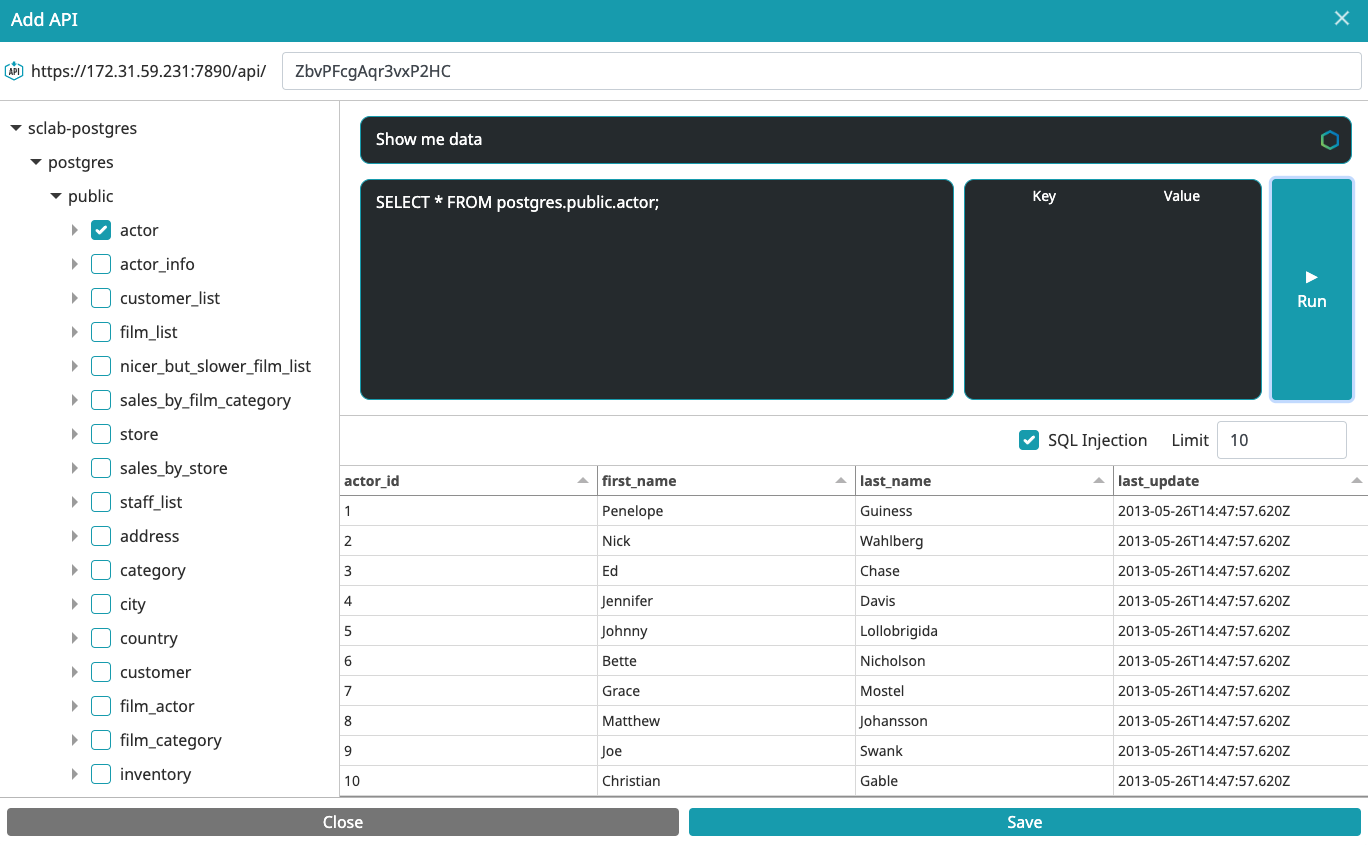Click the gray Close button

pyautogui.click(x=343, y=822)
